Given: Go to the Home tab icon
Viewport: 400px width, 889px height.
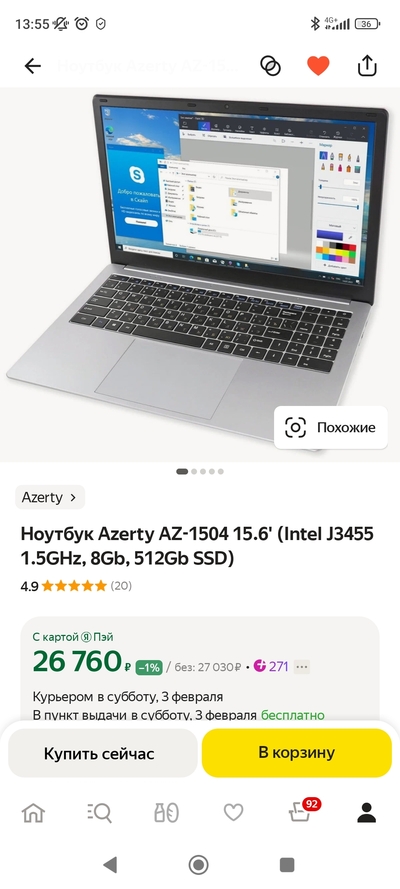Looking at the screenshot, I should click(33, 813).
